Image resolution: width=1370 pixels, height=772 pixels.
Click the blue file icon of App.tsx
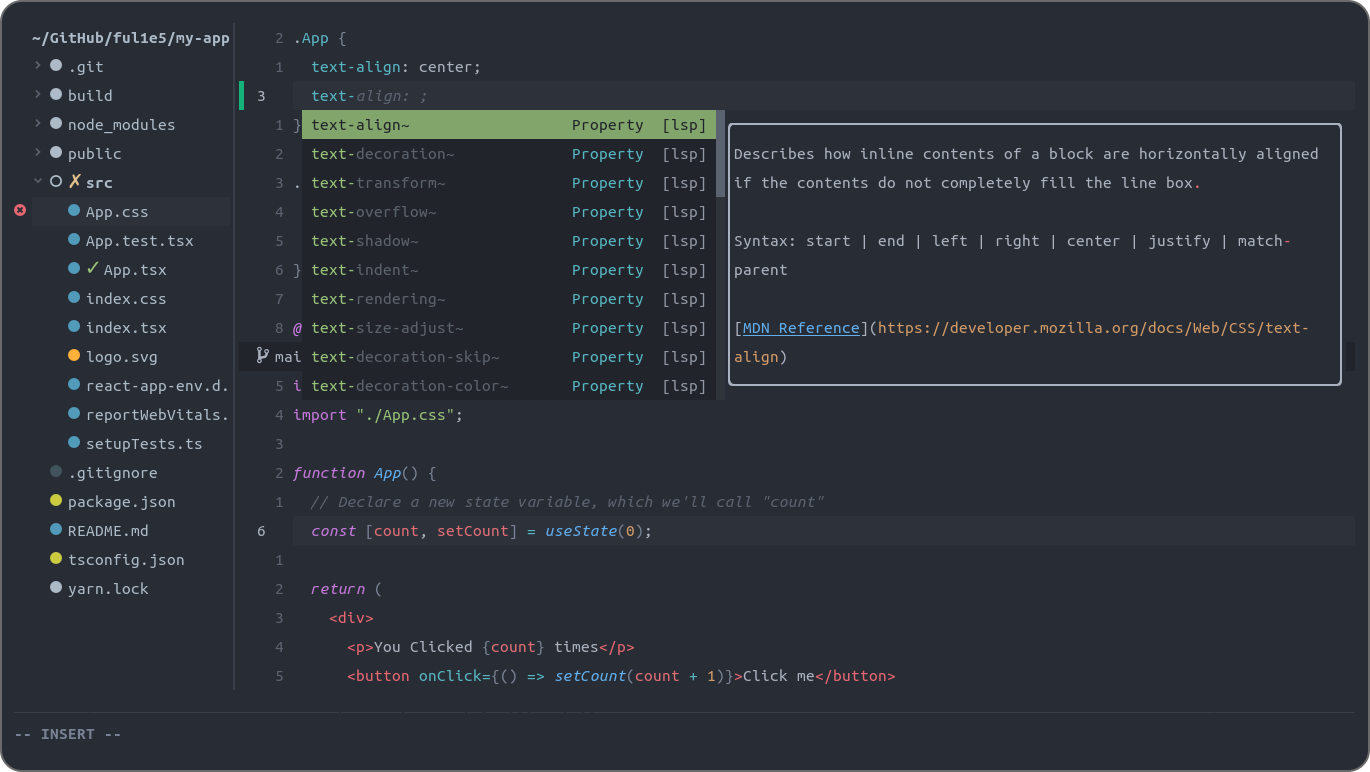(74, 269)
